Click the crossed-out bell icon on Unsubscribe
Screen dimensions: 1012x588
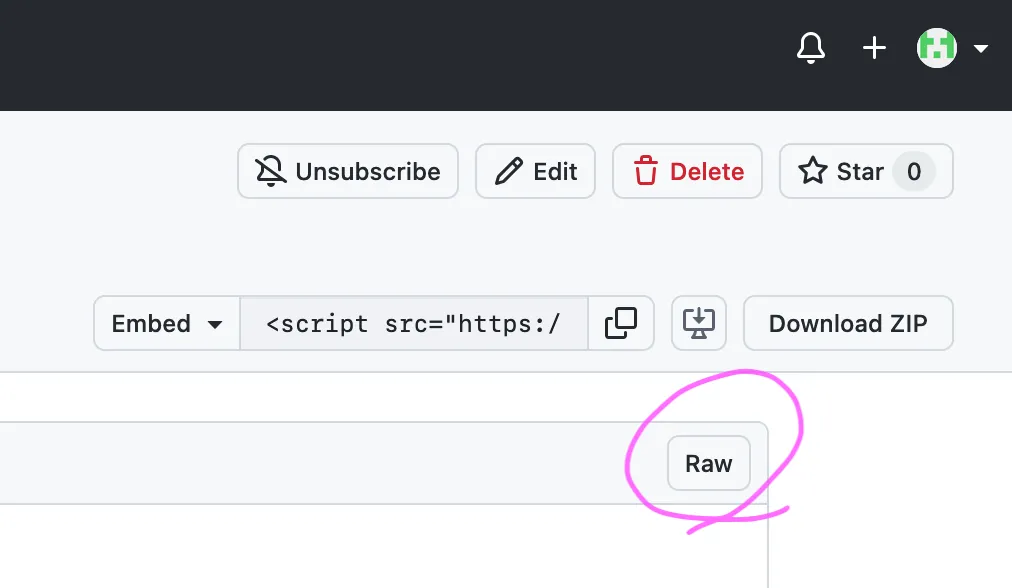tap(271, 172)
